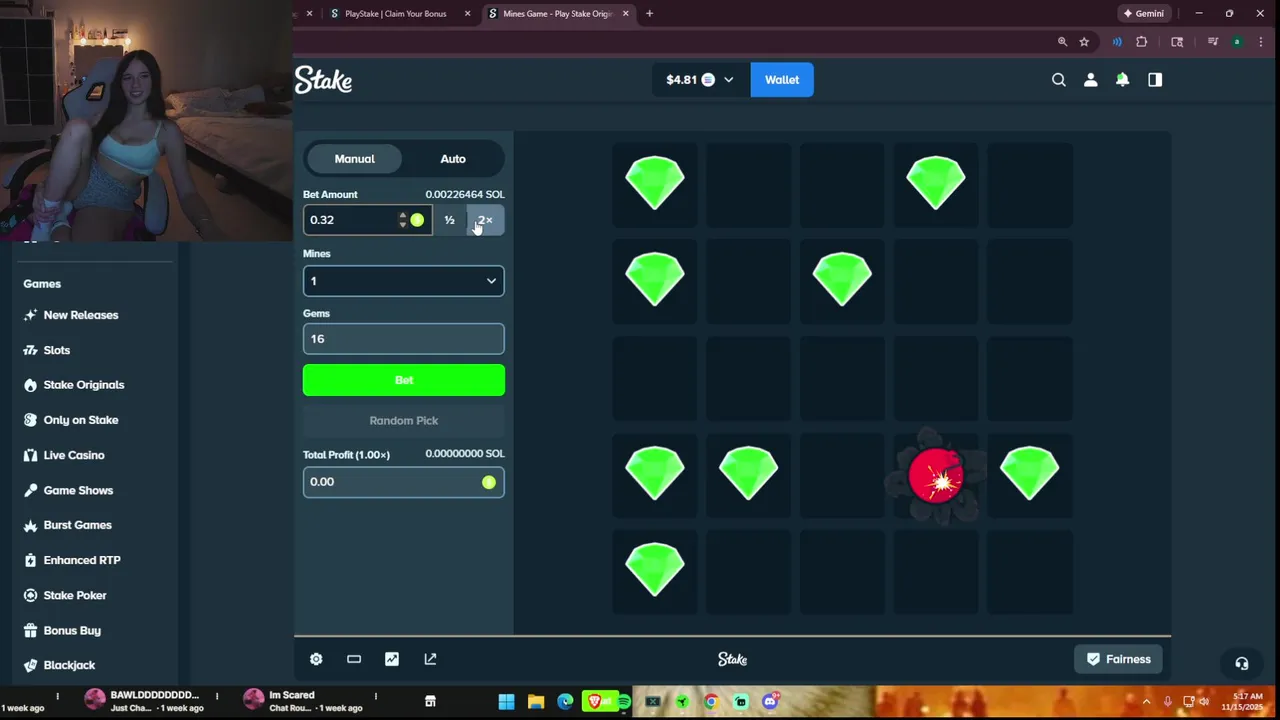
Task: Open Chrome extensions puzzle icon
Action: [x=1141, y=42]
